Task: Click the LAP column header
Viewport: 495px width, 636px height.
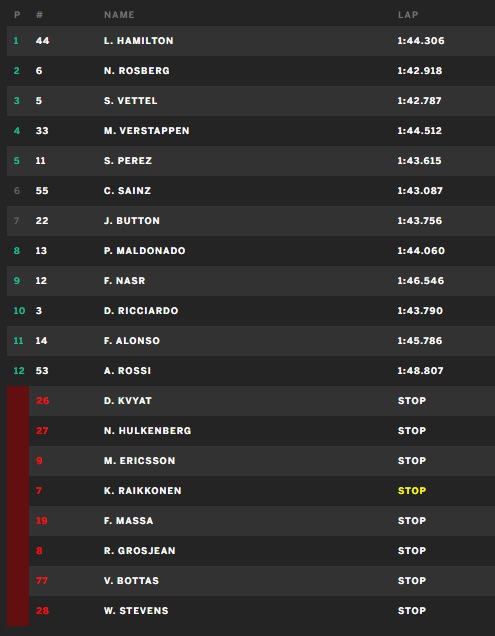Action: tap(408, 15)
